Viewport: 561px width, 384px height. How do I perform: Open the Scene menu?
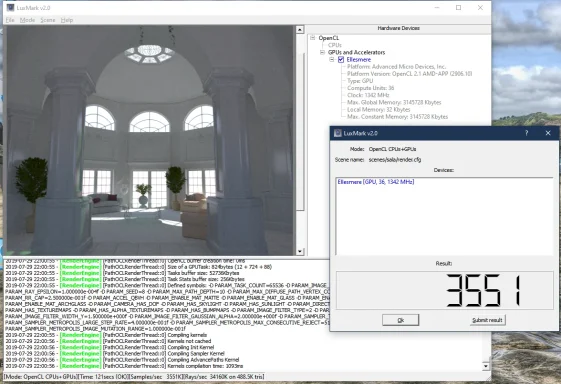48,20
